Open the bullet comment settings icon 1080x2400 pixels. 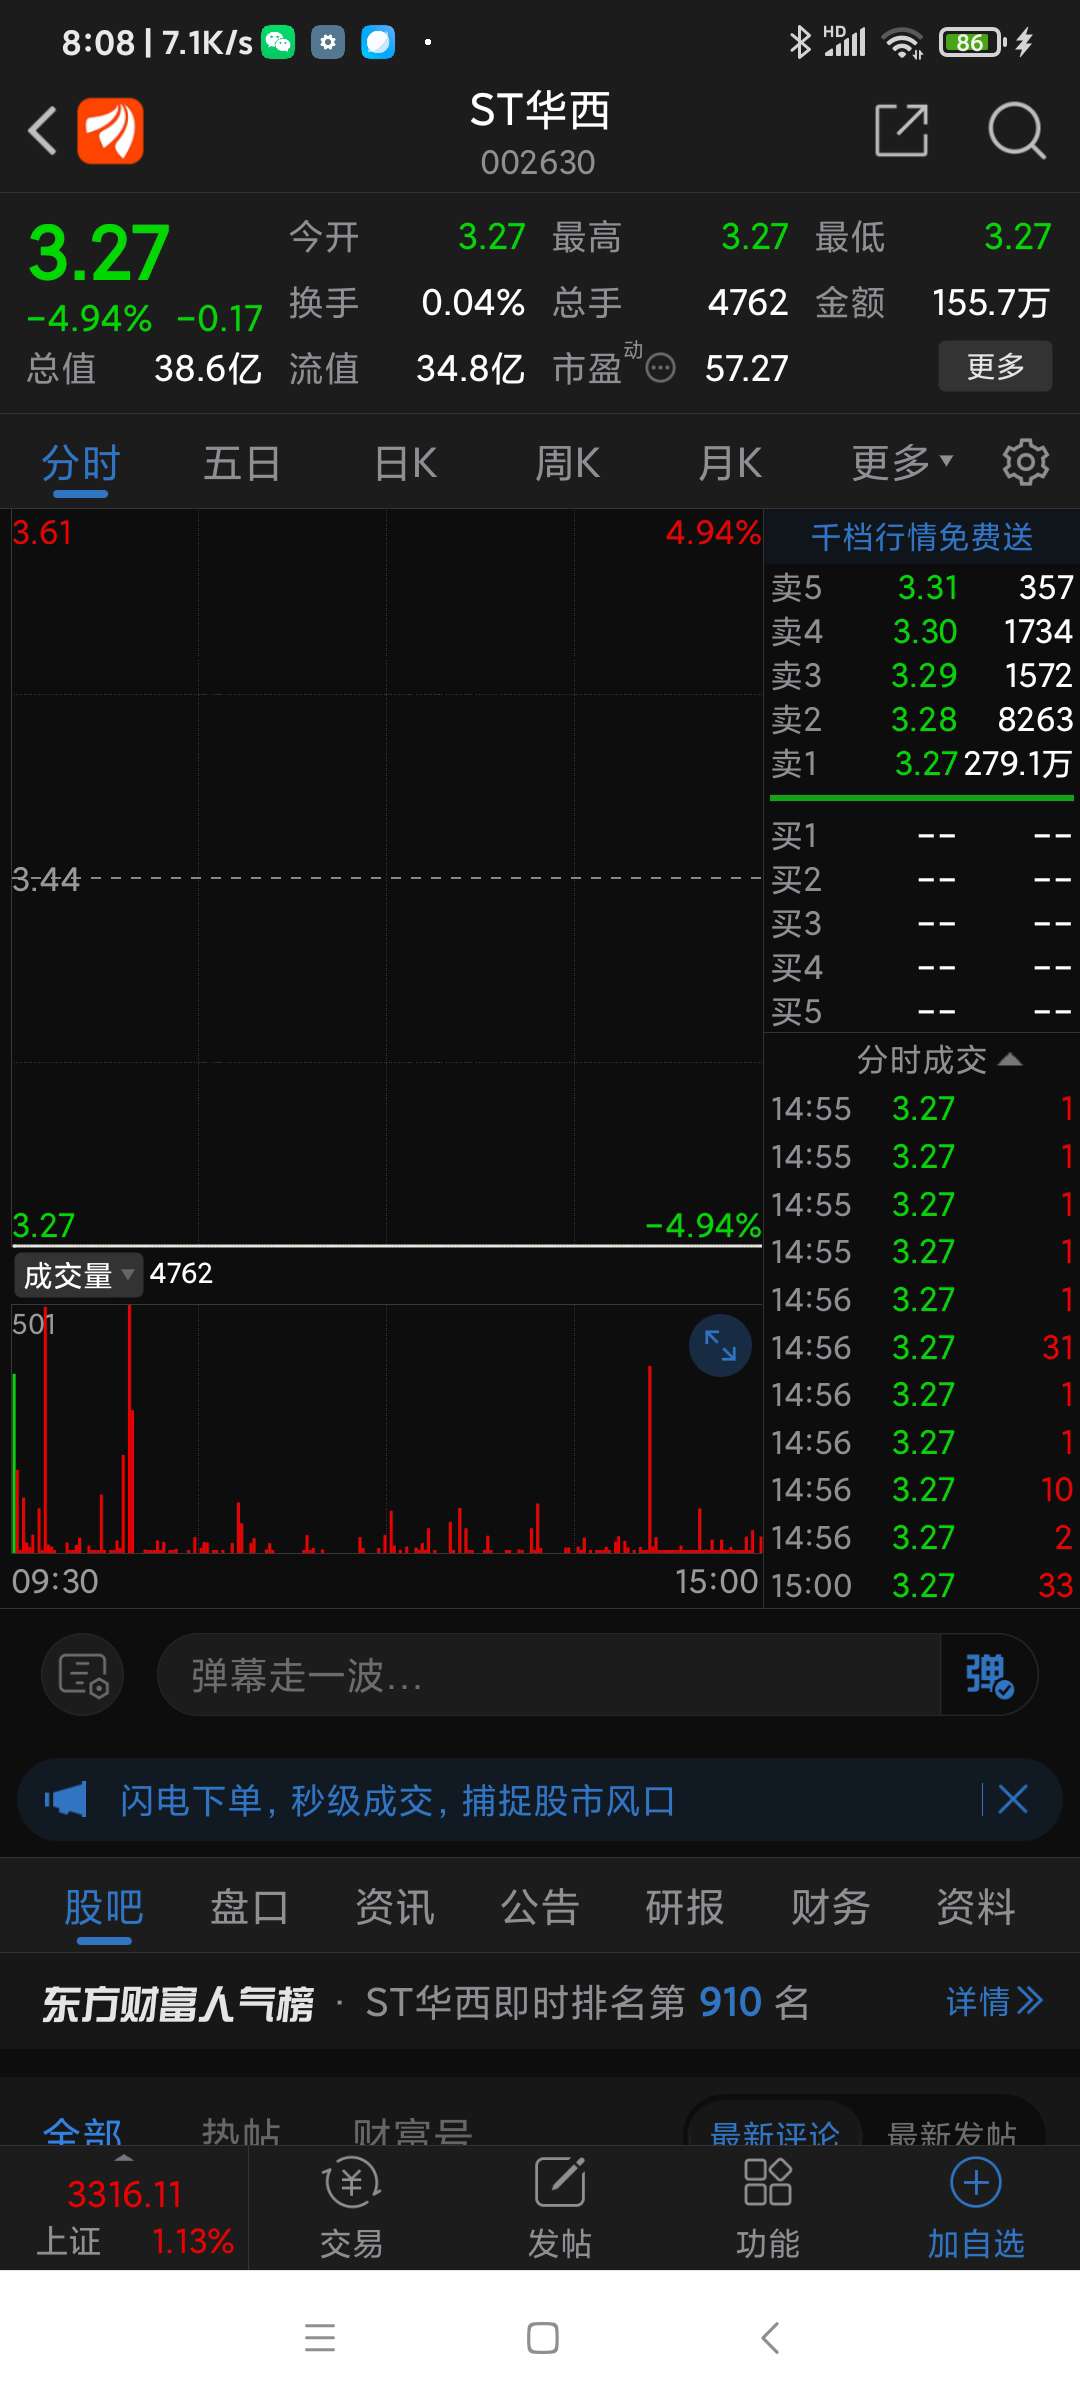83,1675
